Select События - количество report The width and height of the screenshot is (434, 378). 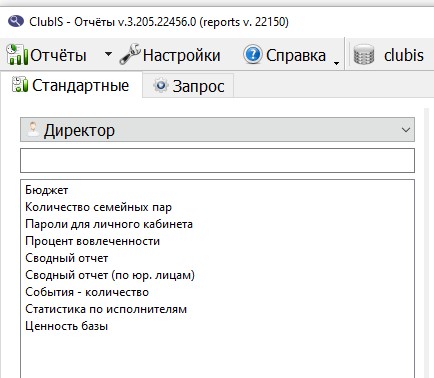(87, 292)
